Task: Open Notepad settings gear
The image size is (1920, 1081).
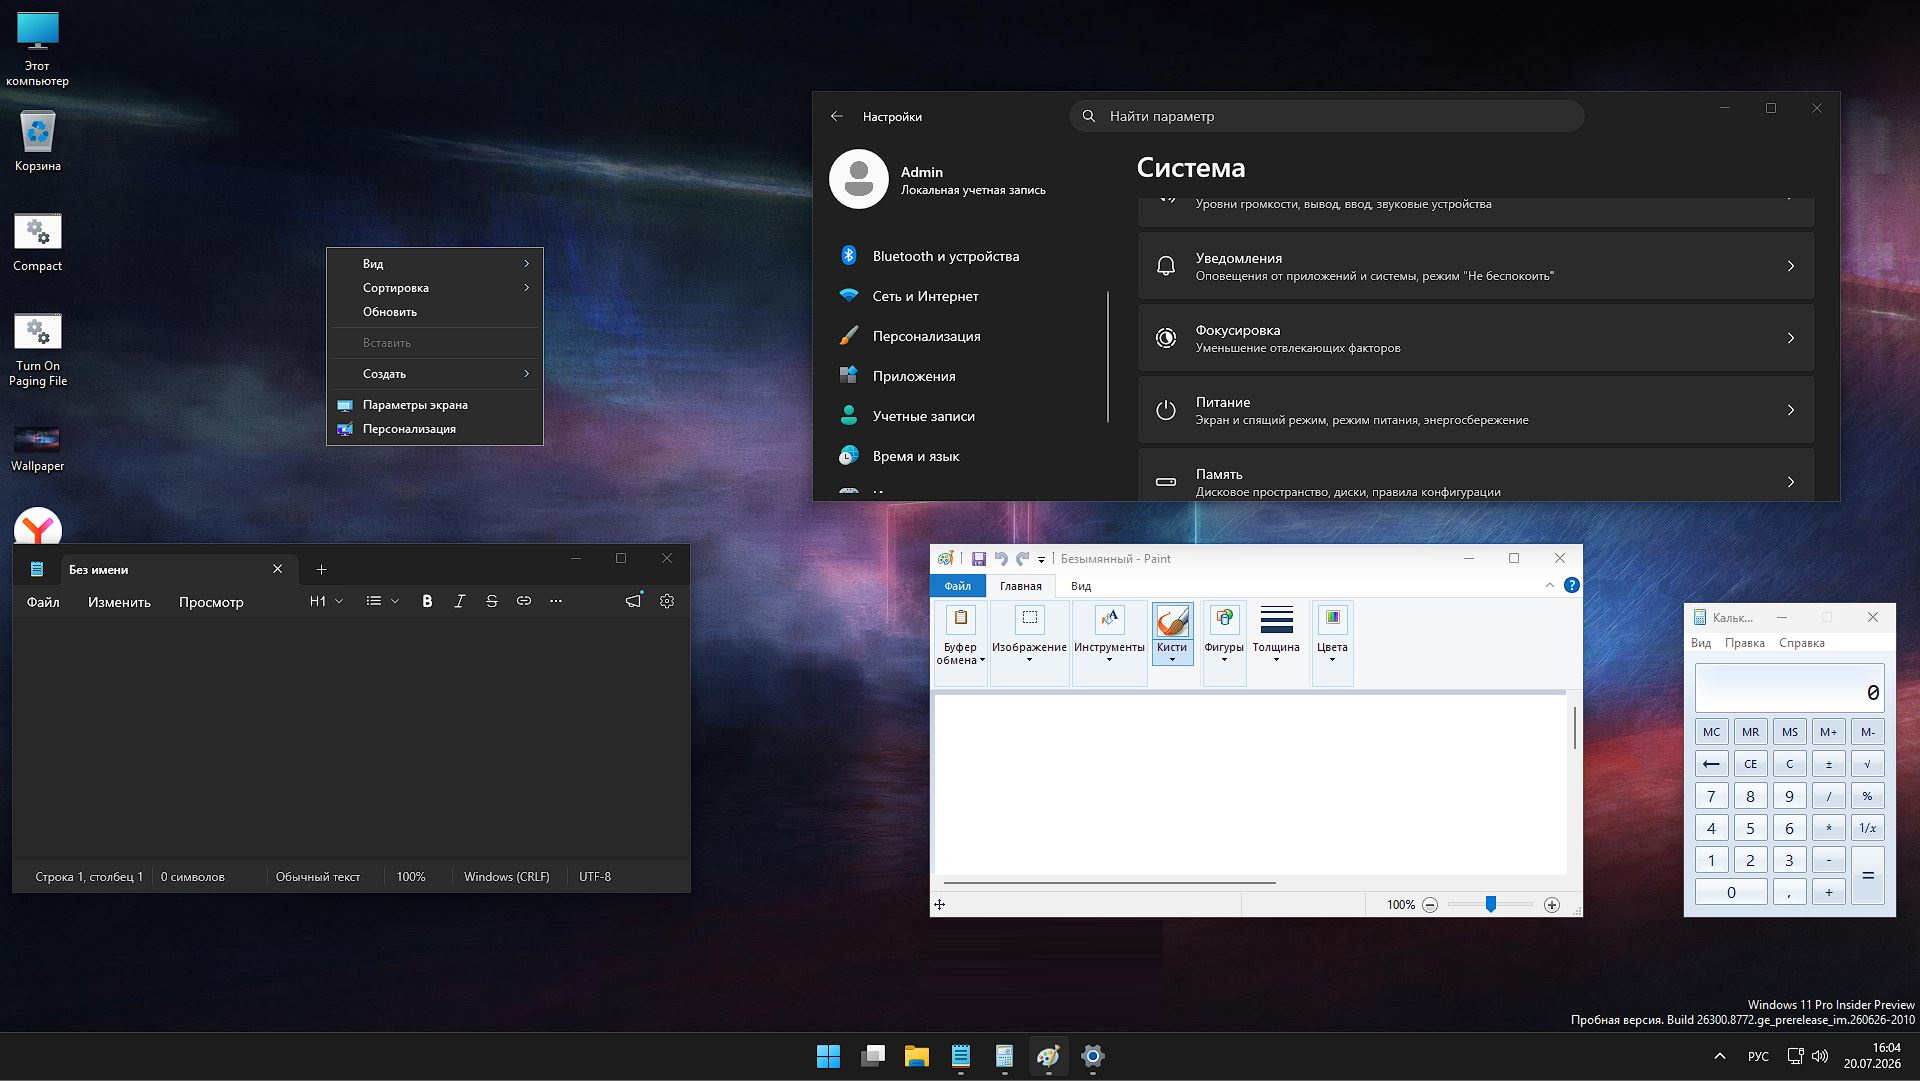Action: pos(667,601)
